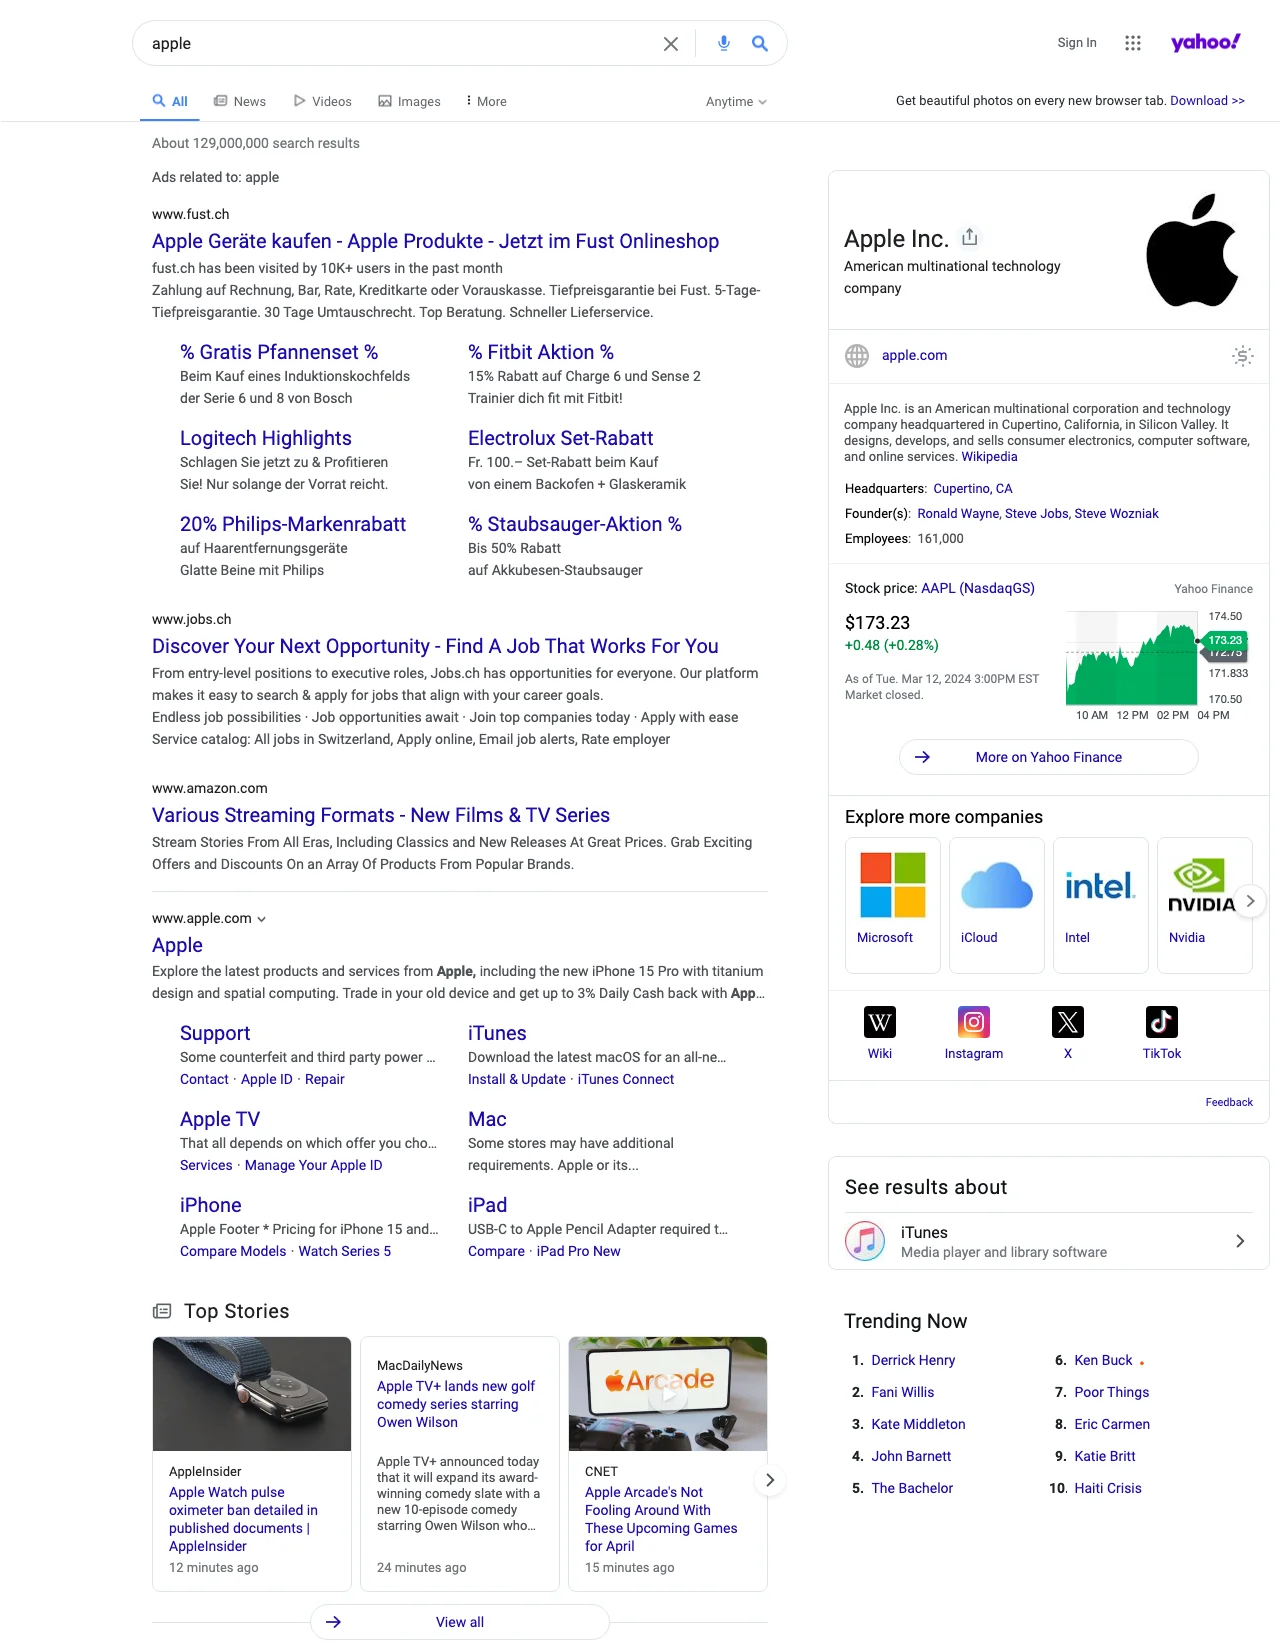1280x1651 pixels.
Task: Open the Microsoft company logo
Action: pos(893,885)
